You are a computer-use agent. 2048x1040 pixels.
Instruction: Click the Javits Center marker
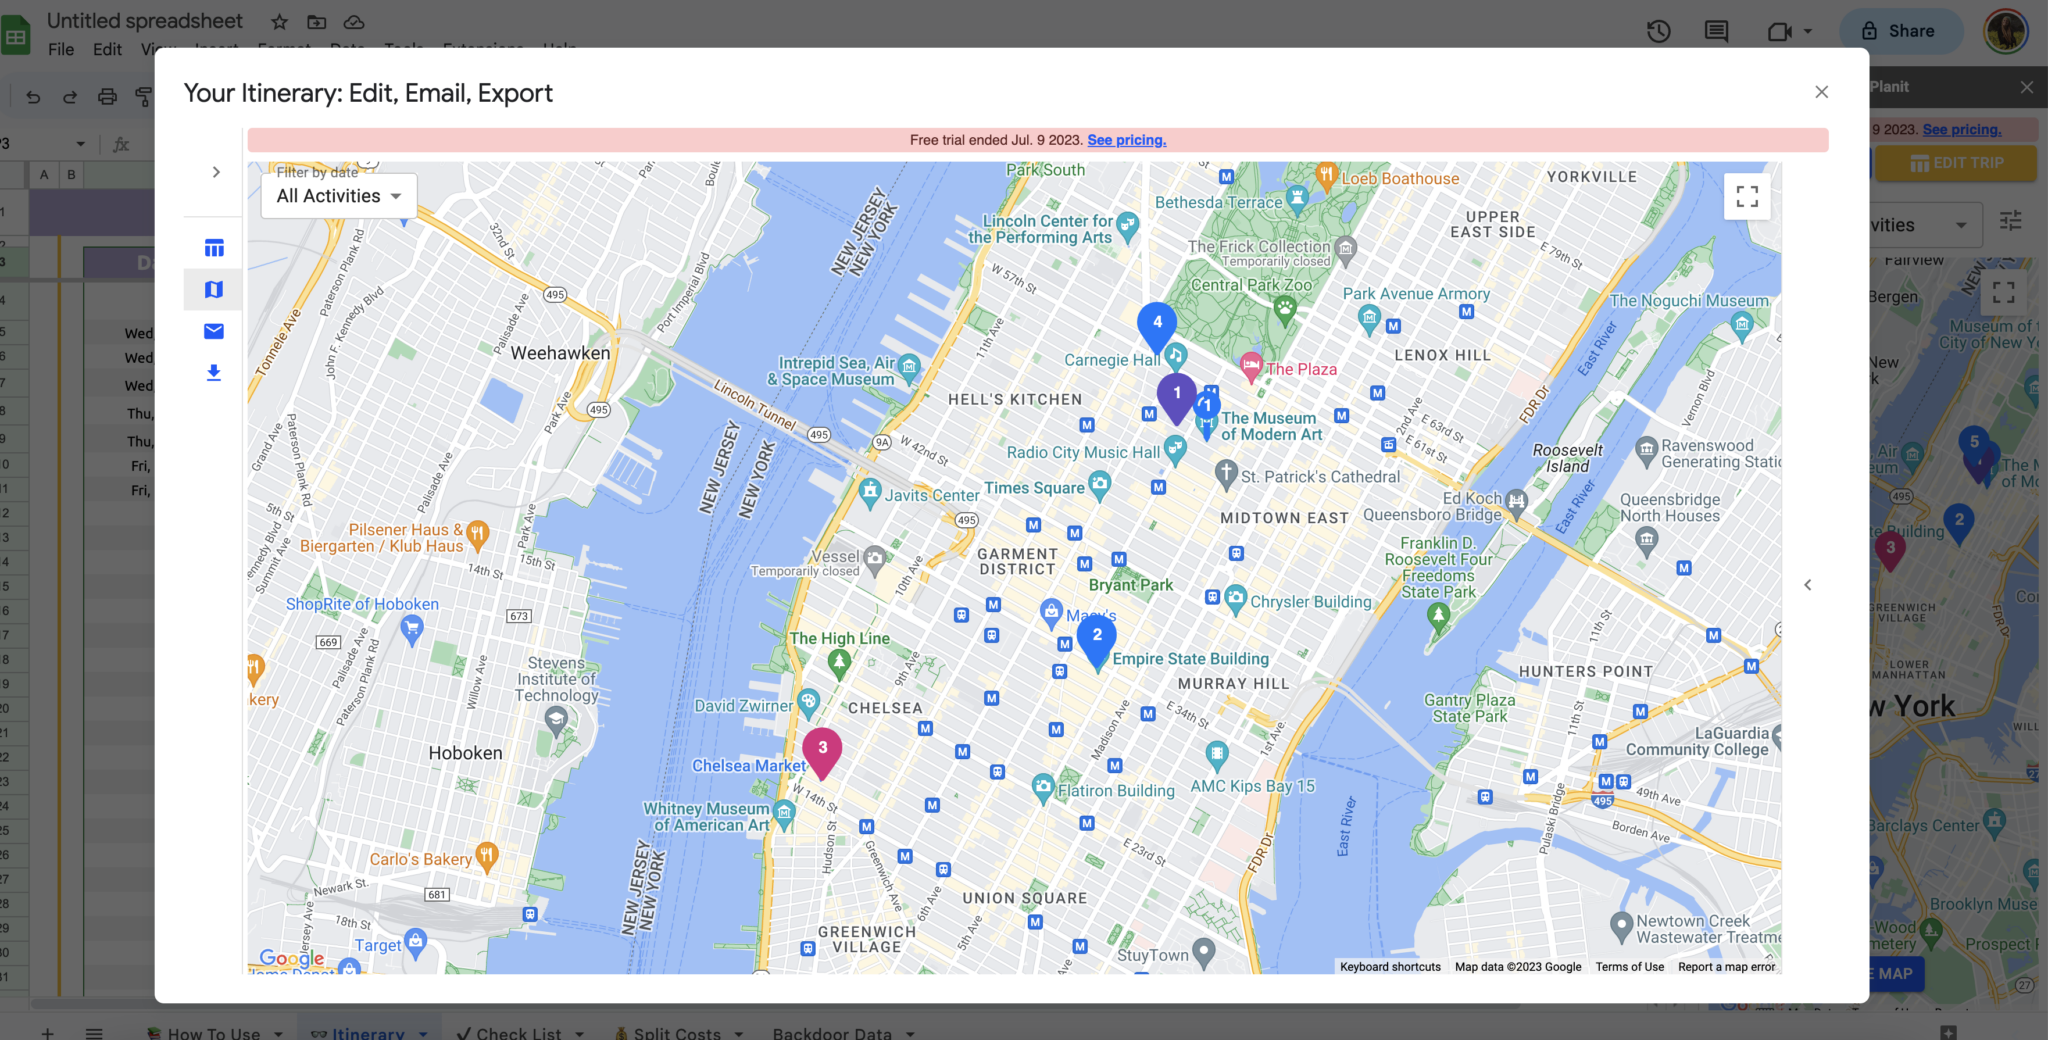(x=870, y=492)
